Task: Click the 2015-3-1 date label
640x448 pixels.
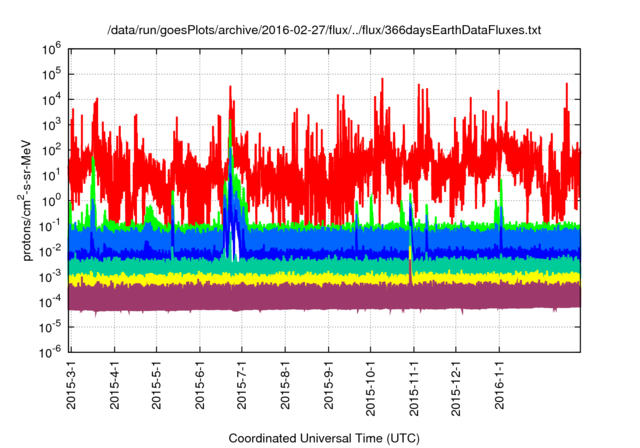Action: (71, 385)
